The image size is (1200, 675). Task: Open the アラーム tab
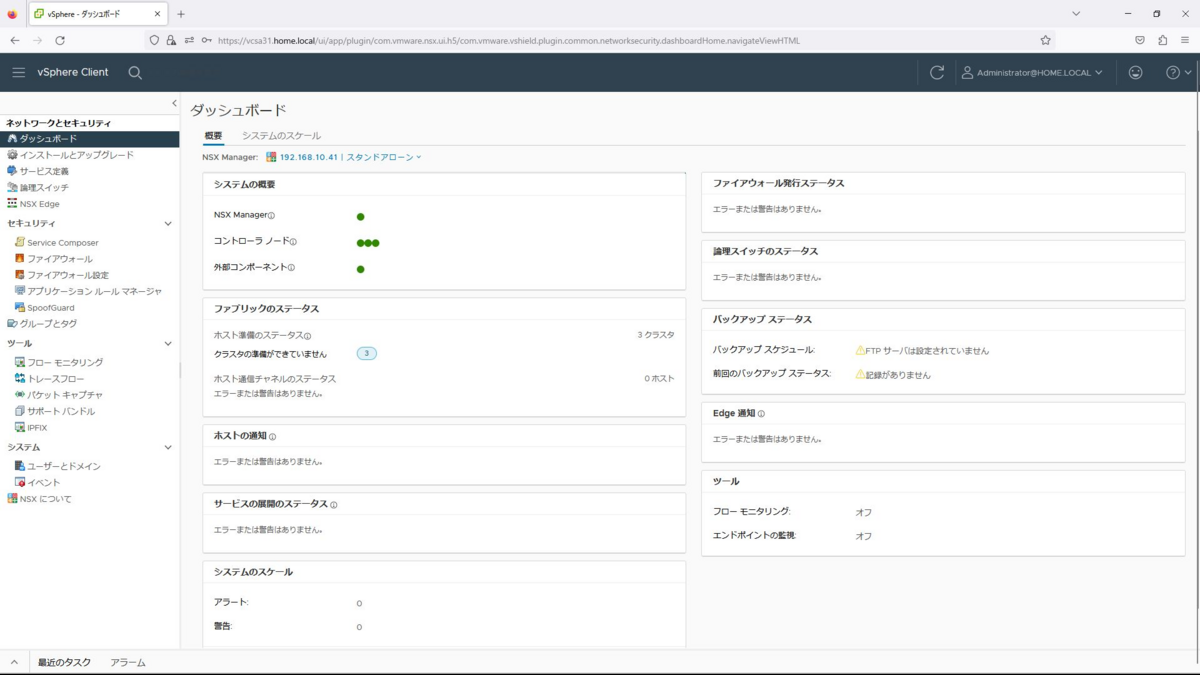(128, 662)
